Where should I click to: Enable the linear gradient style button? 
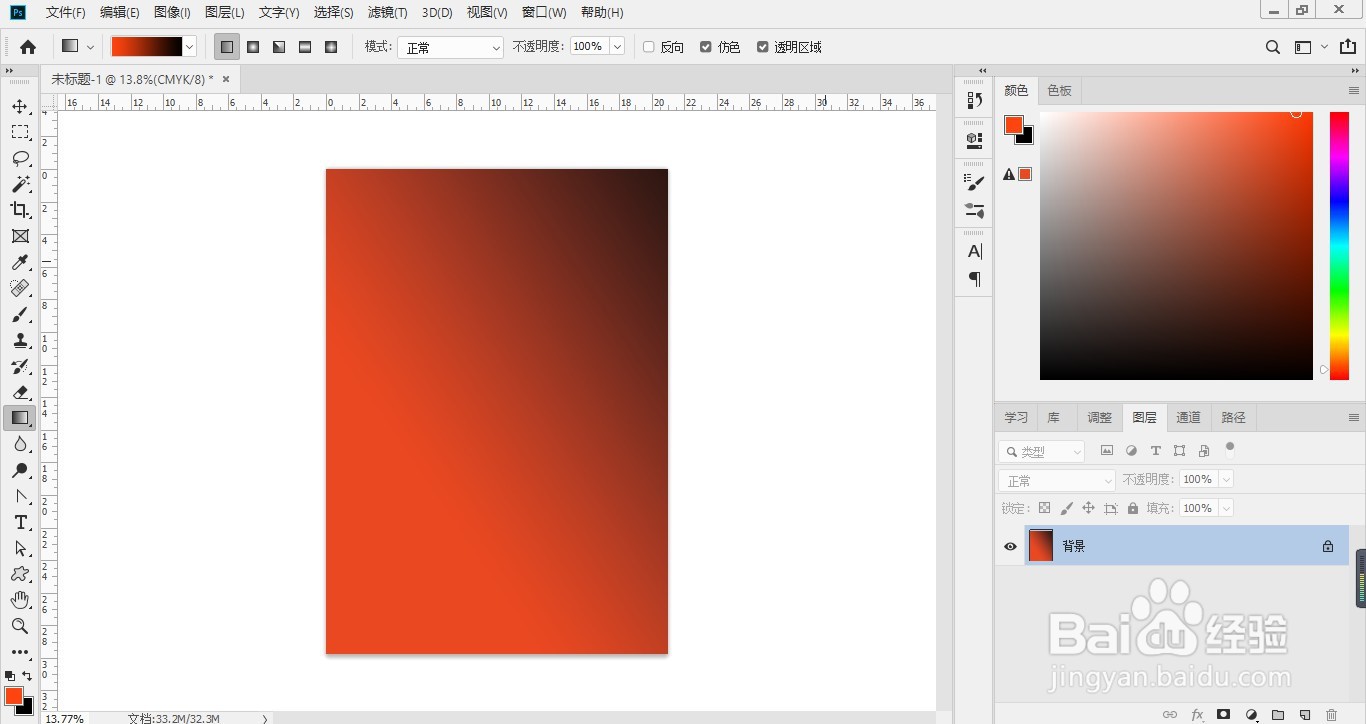coord(227,47)
